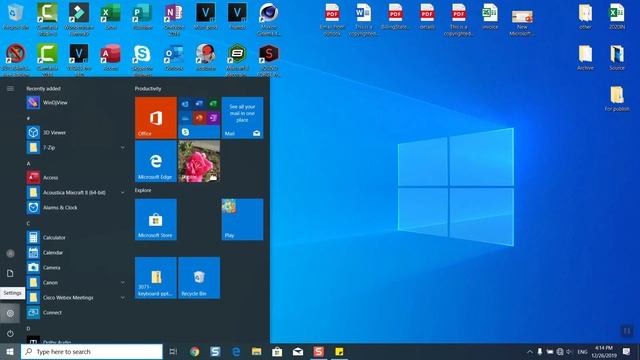Expand the Canon folder in app list
This screenshot has width=640, height=360.
pos(122,282)
